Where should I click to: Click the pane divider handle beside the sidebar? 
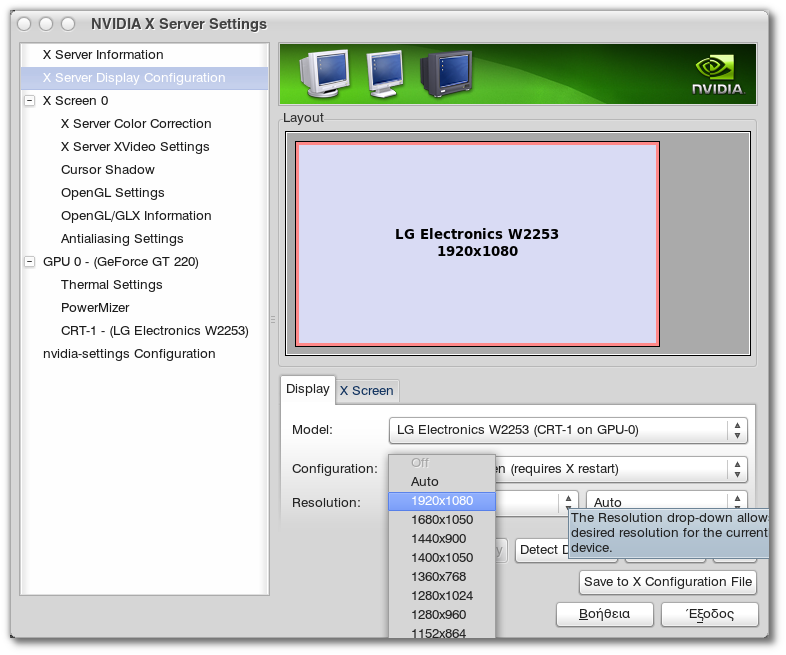[273, 319]
